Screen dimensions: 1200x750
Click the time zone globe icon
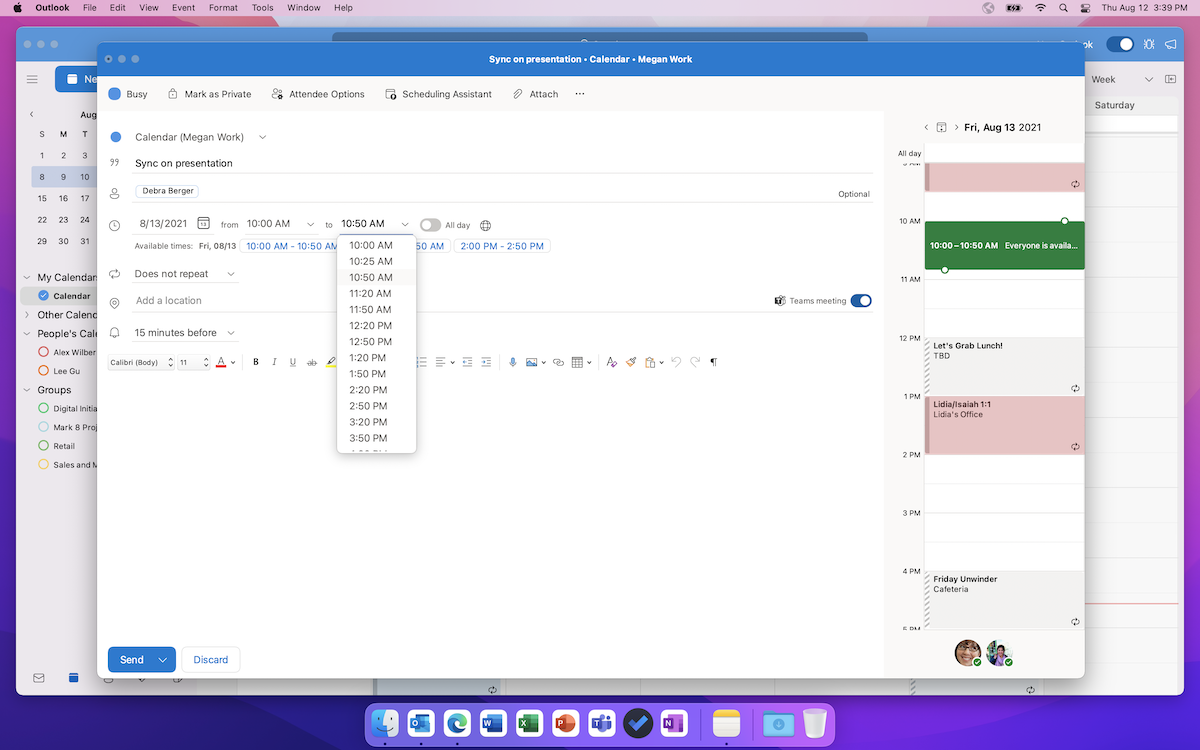coord(486,225)
